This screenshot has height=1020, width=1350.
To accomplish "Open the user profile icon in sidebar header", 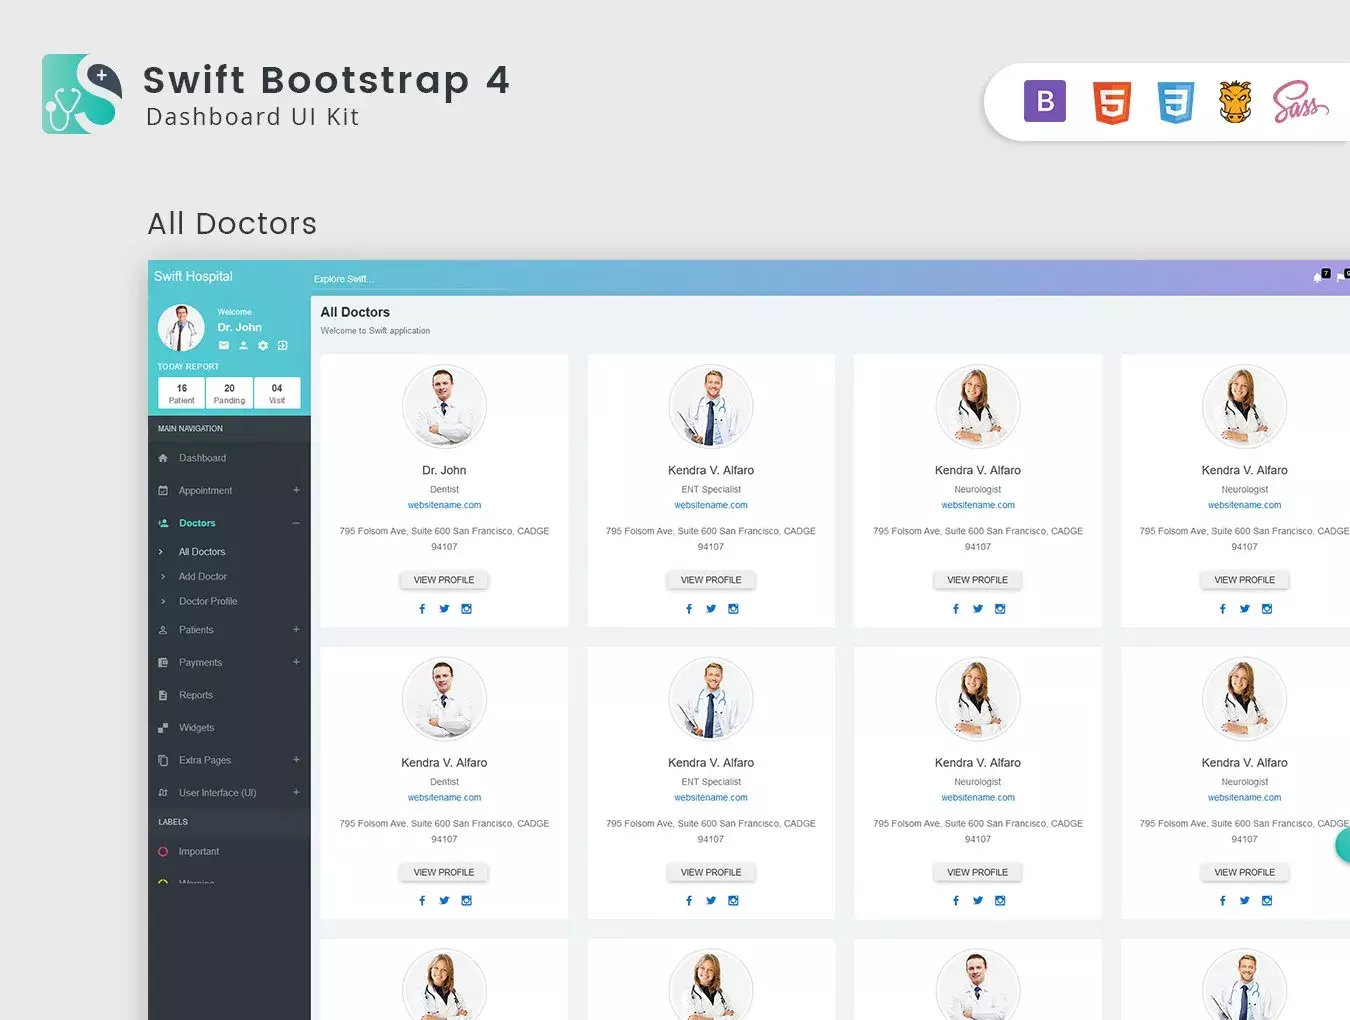I will [x=243, y=345].
